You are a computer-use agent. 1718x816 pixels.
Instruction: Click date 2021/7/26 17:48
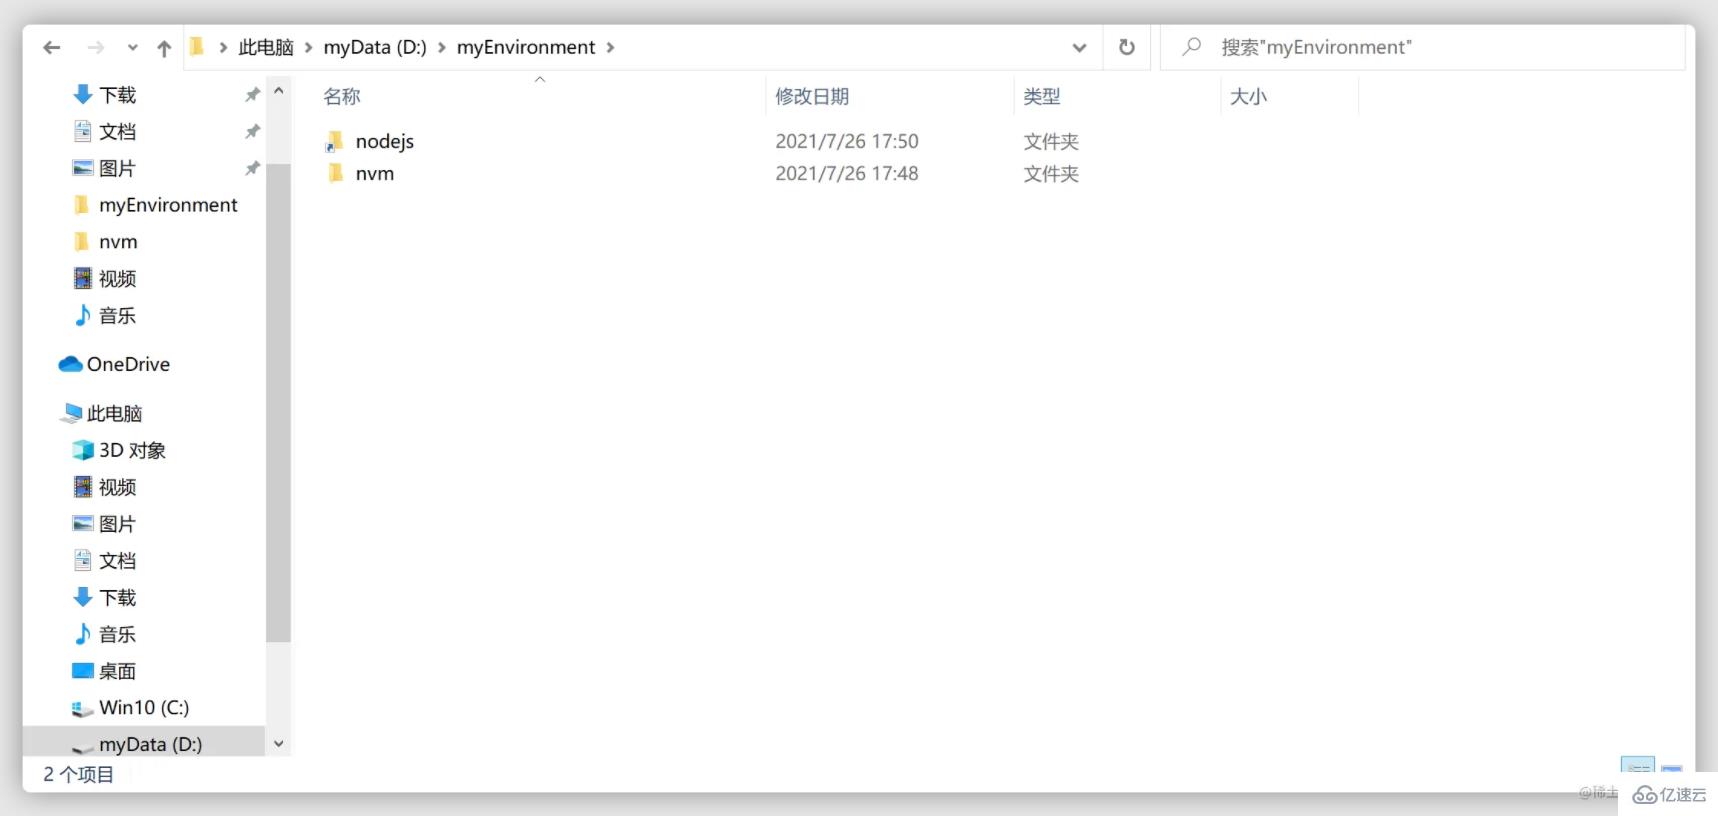tap(847, 173)
